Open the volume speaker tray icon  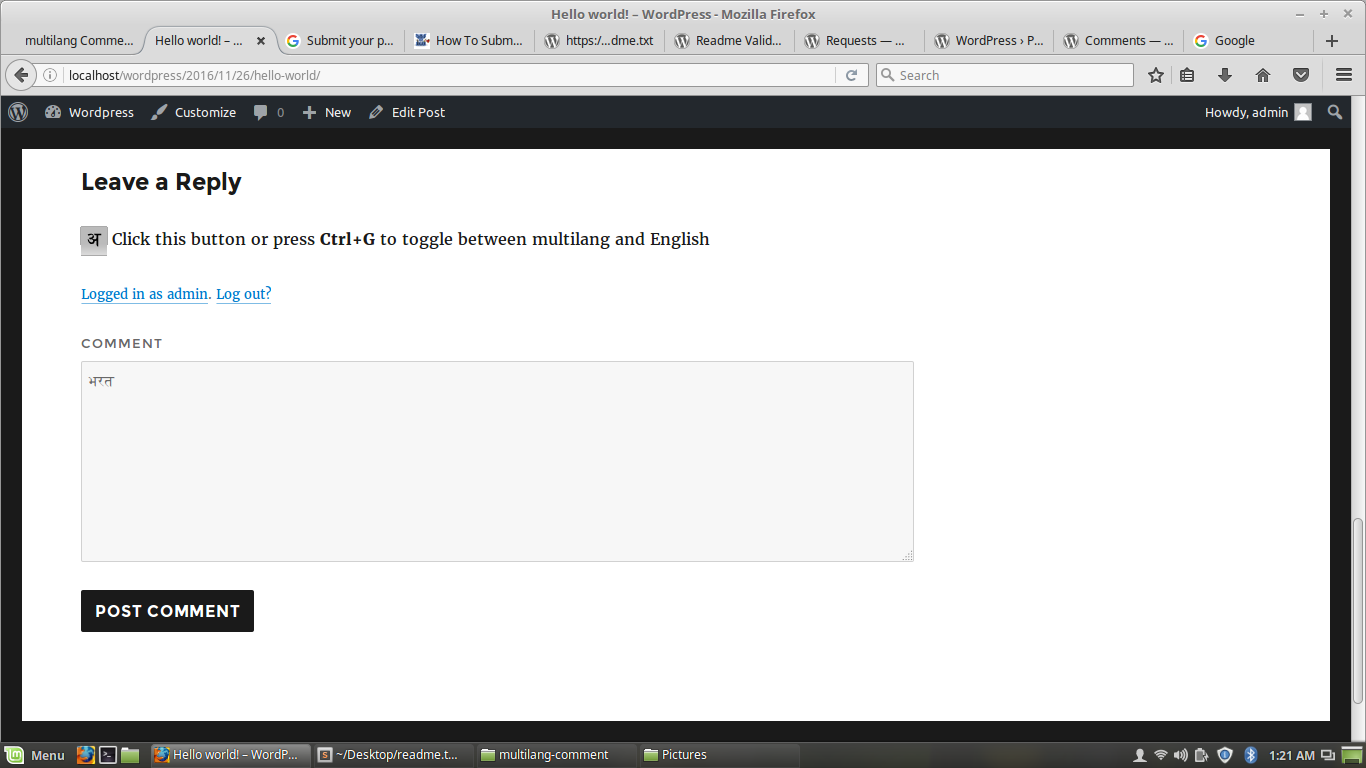point(1181,755)
